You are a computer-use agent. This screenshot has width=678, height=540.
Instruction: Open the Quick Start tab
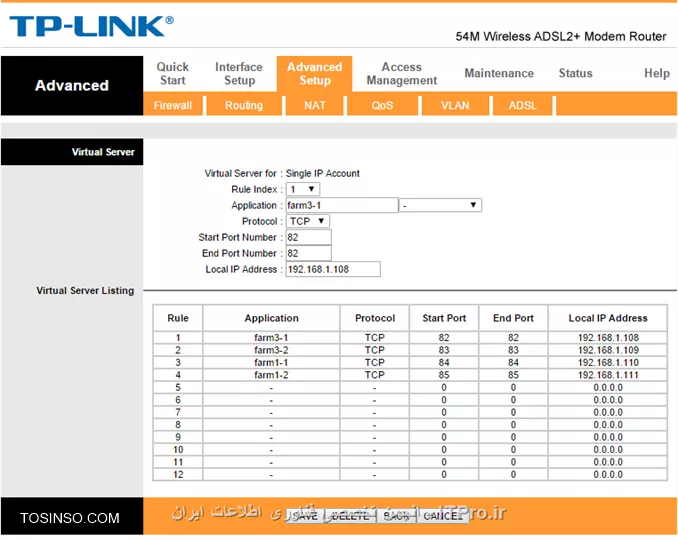tap(173, 73)
